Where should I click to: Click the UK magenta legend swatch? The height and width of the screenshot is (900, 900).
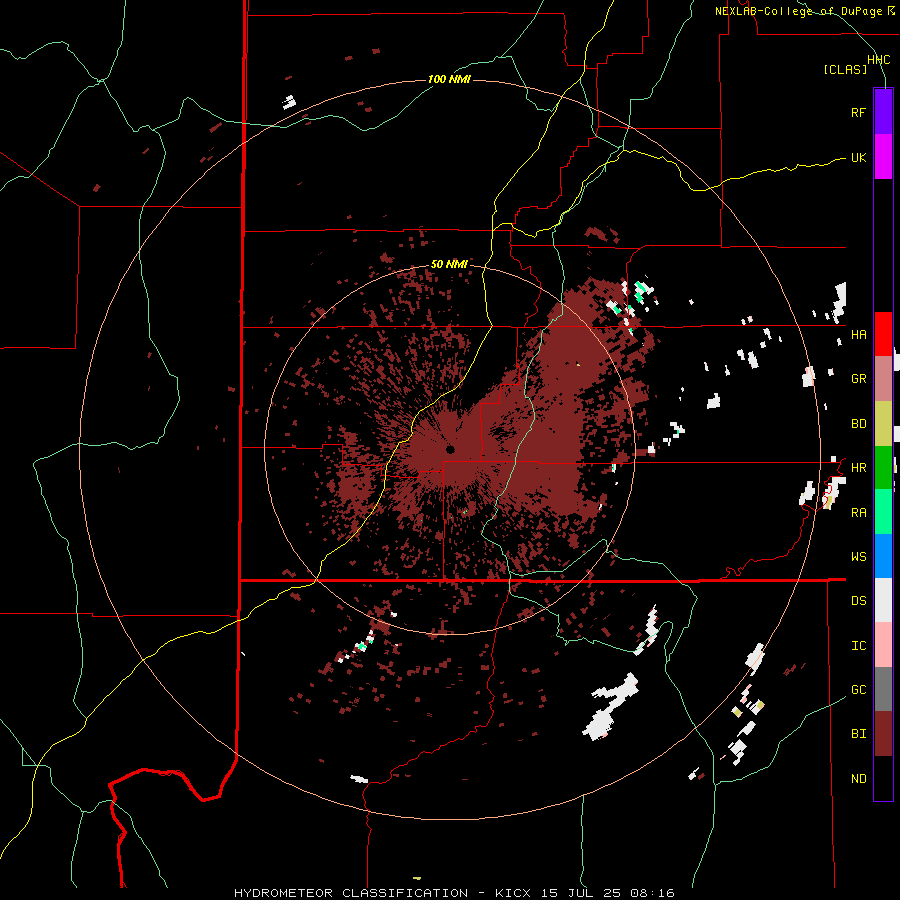click(883, 157)
